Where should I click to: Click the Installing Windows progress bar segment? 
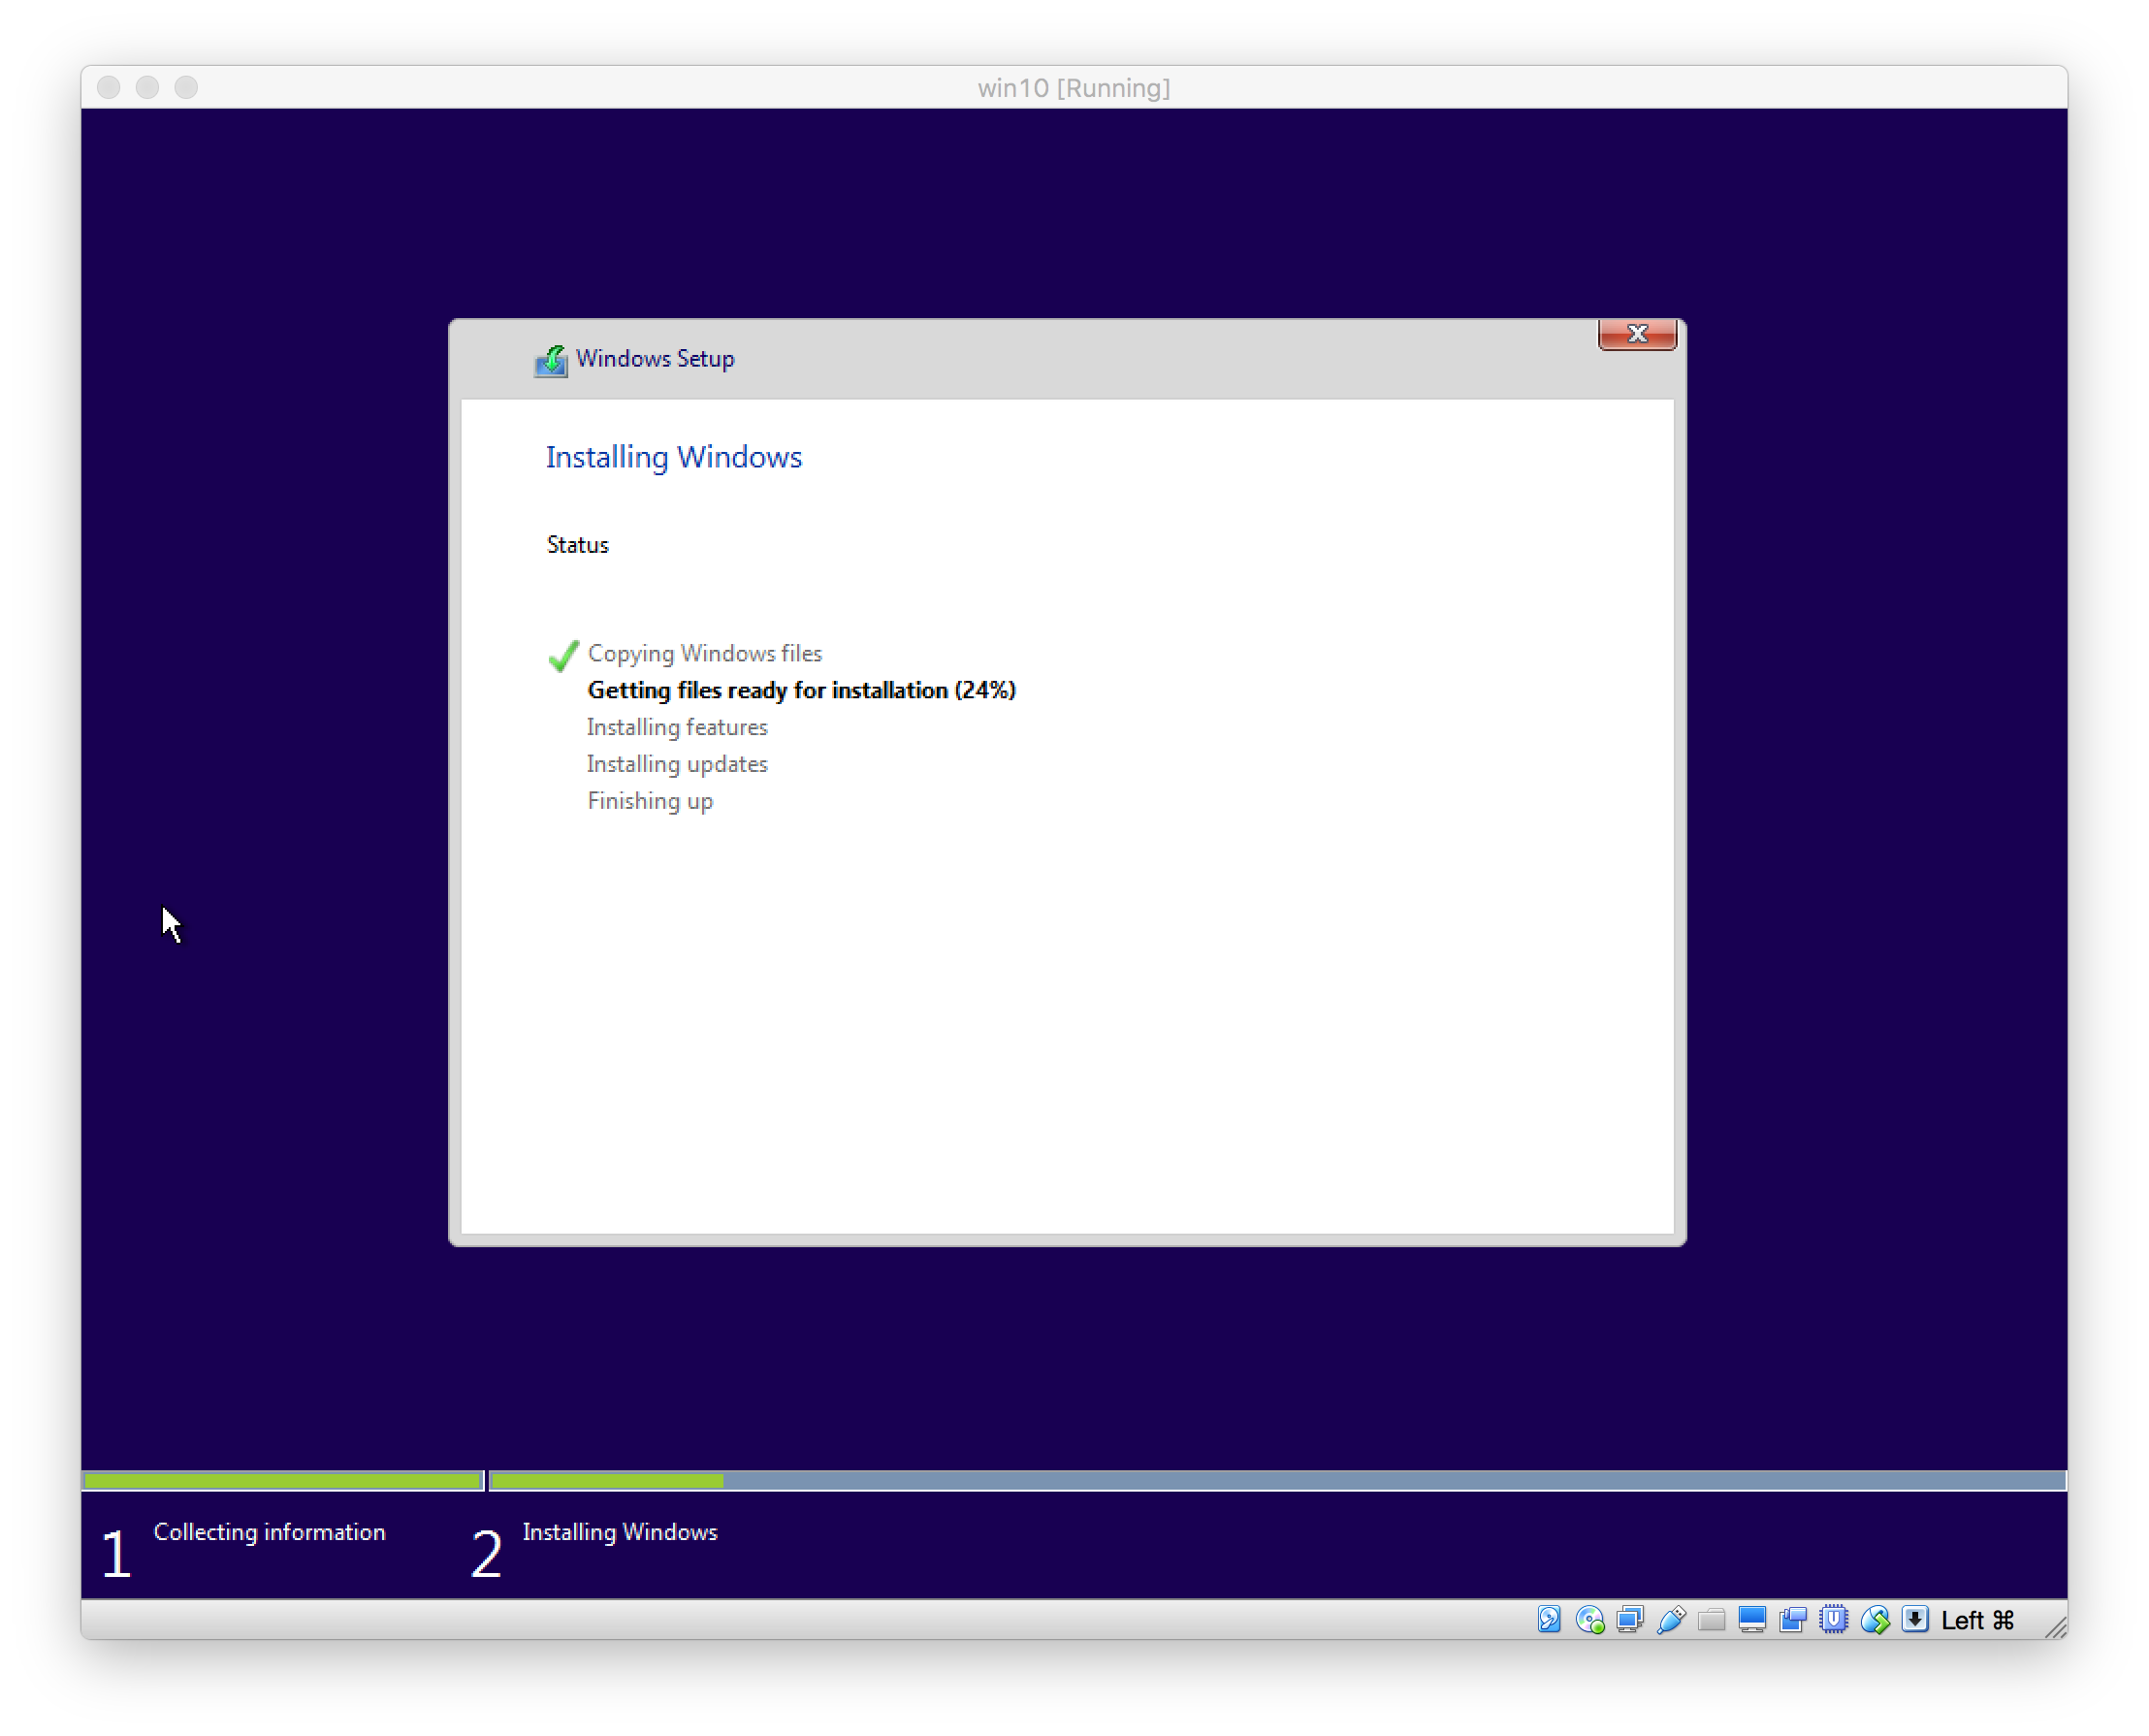coord(1279,1481)
